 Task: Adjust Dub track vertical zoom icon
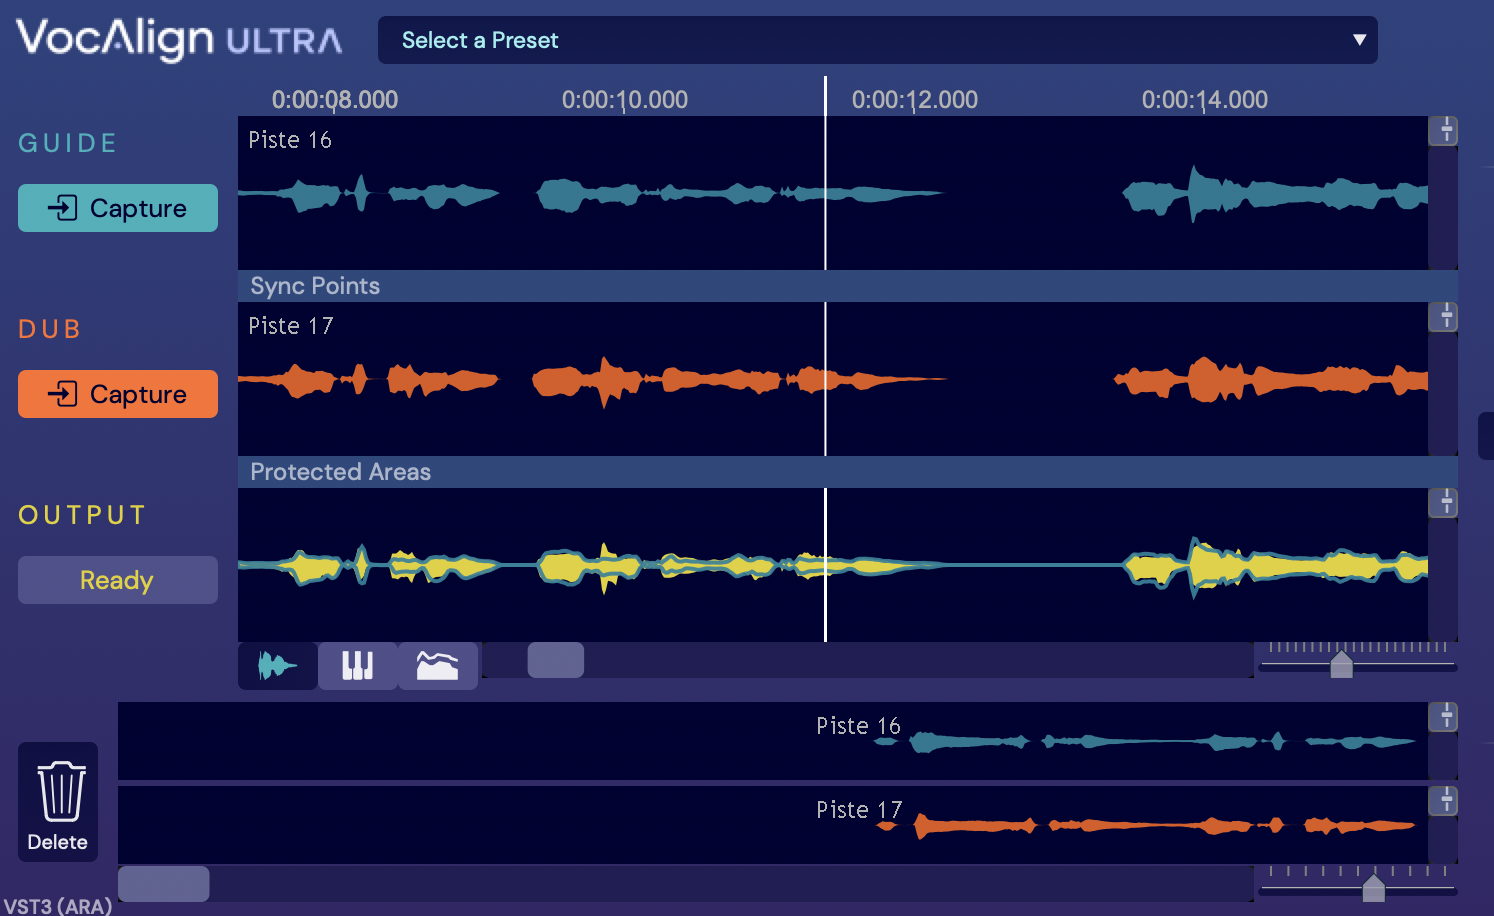1443,317
